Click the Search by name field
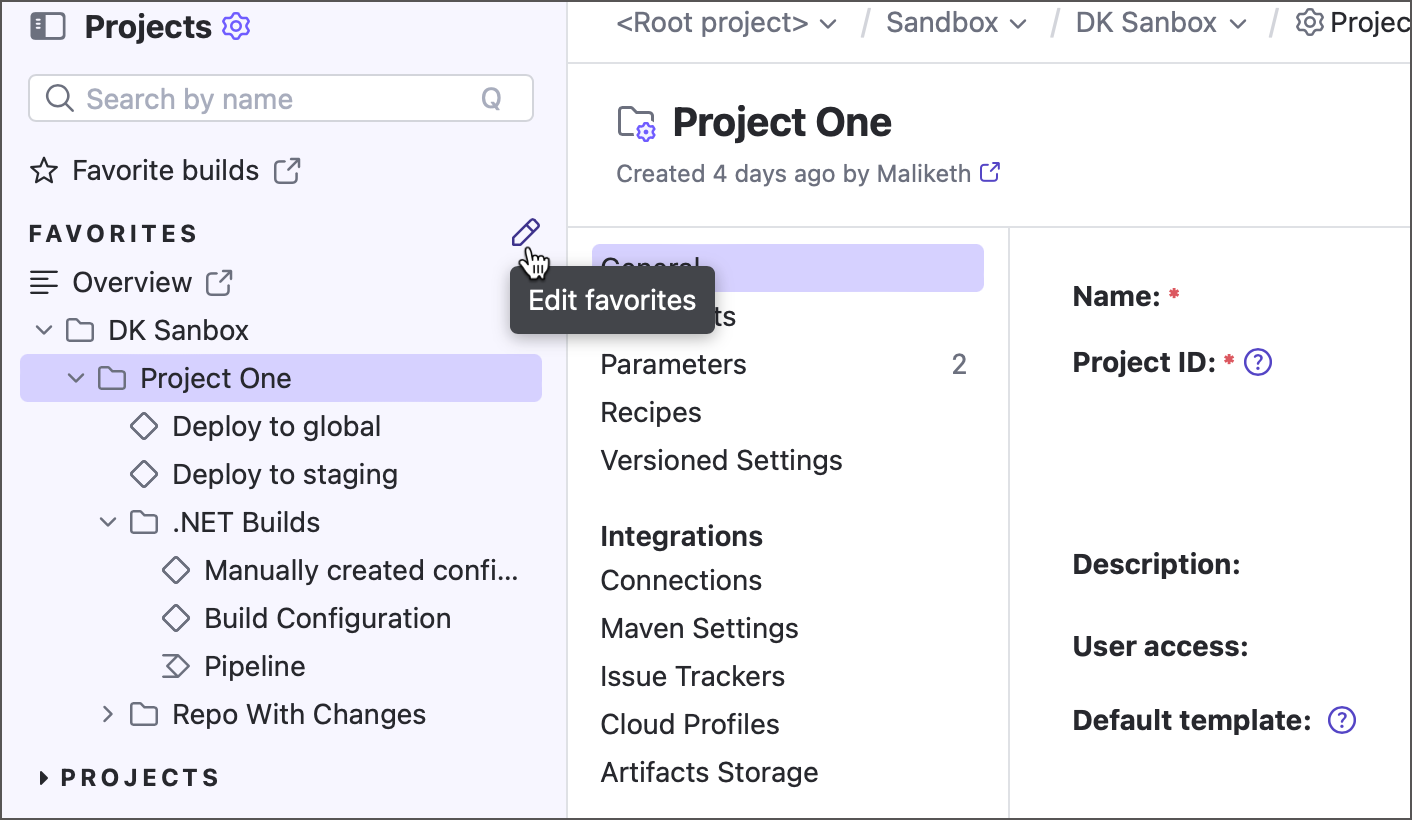This screenshot has width=1412, height=820. 270,99
